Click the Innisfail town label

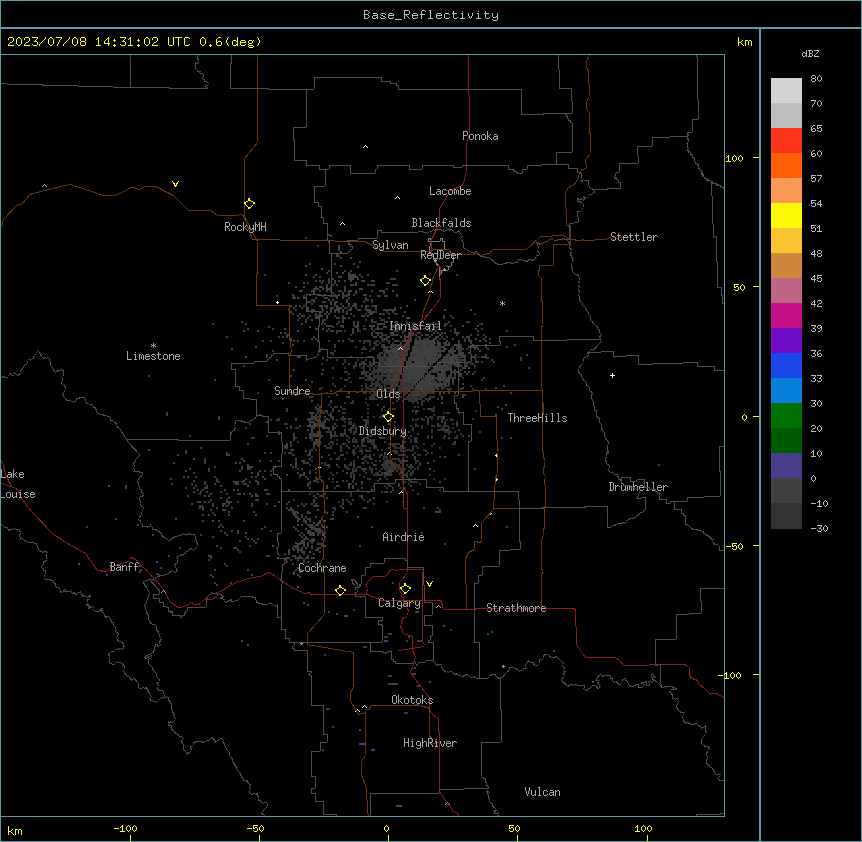415,326
